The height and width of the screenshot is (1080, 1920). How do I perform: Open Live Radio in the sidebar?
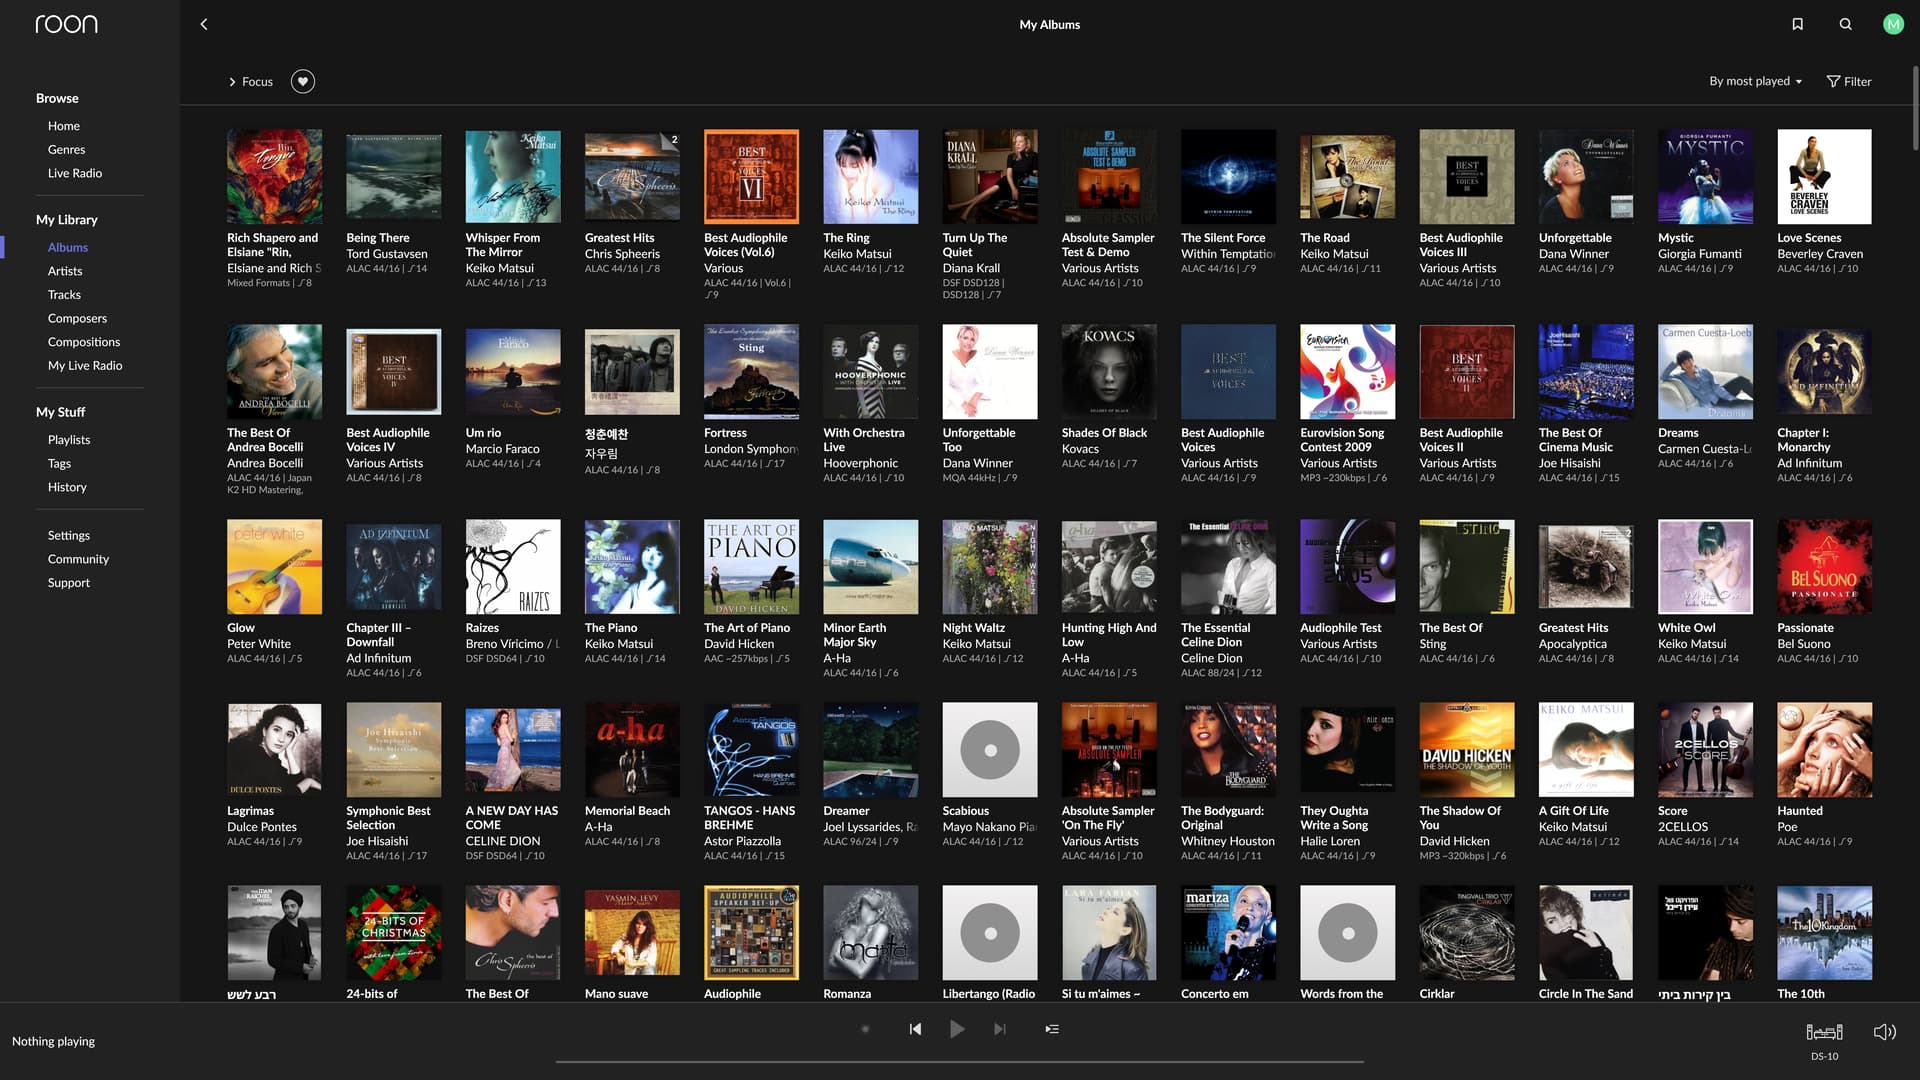(75, 173)
